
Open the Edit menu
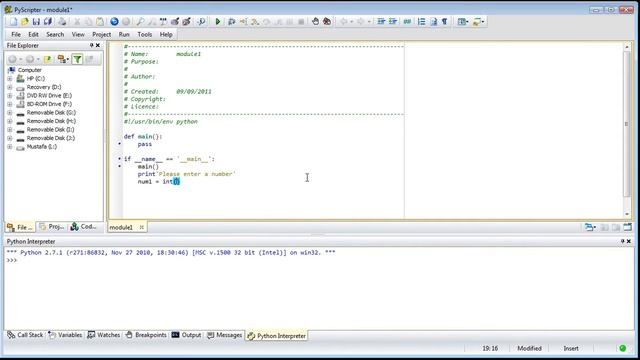pos(33,35)
